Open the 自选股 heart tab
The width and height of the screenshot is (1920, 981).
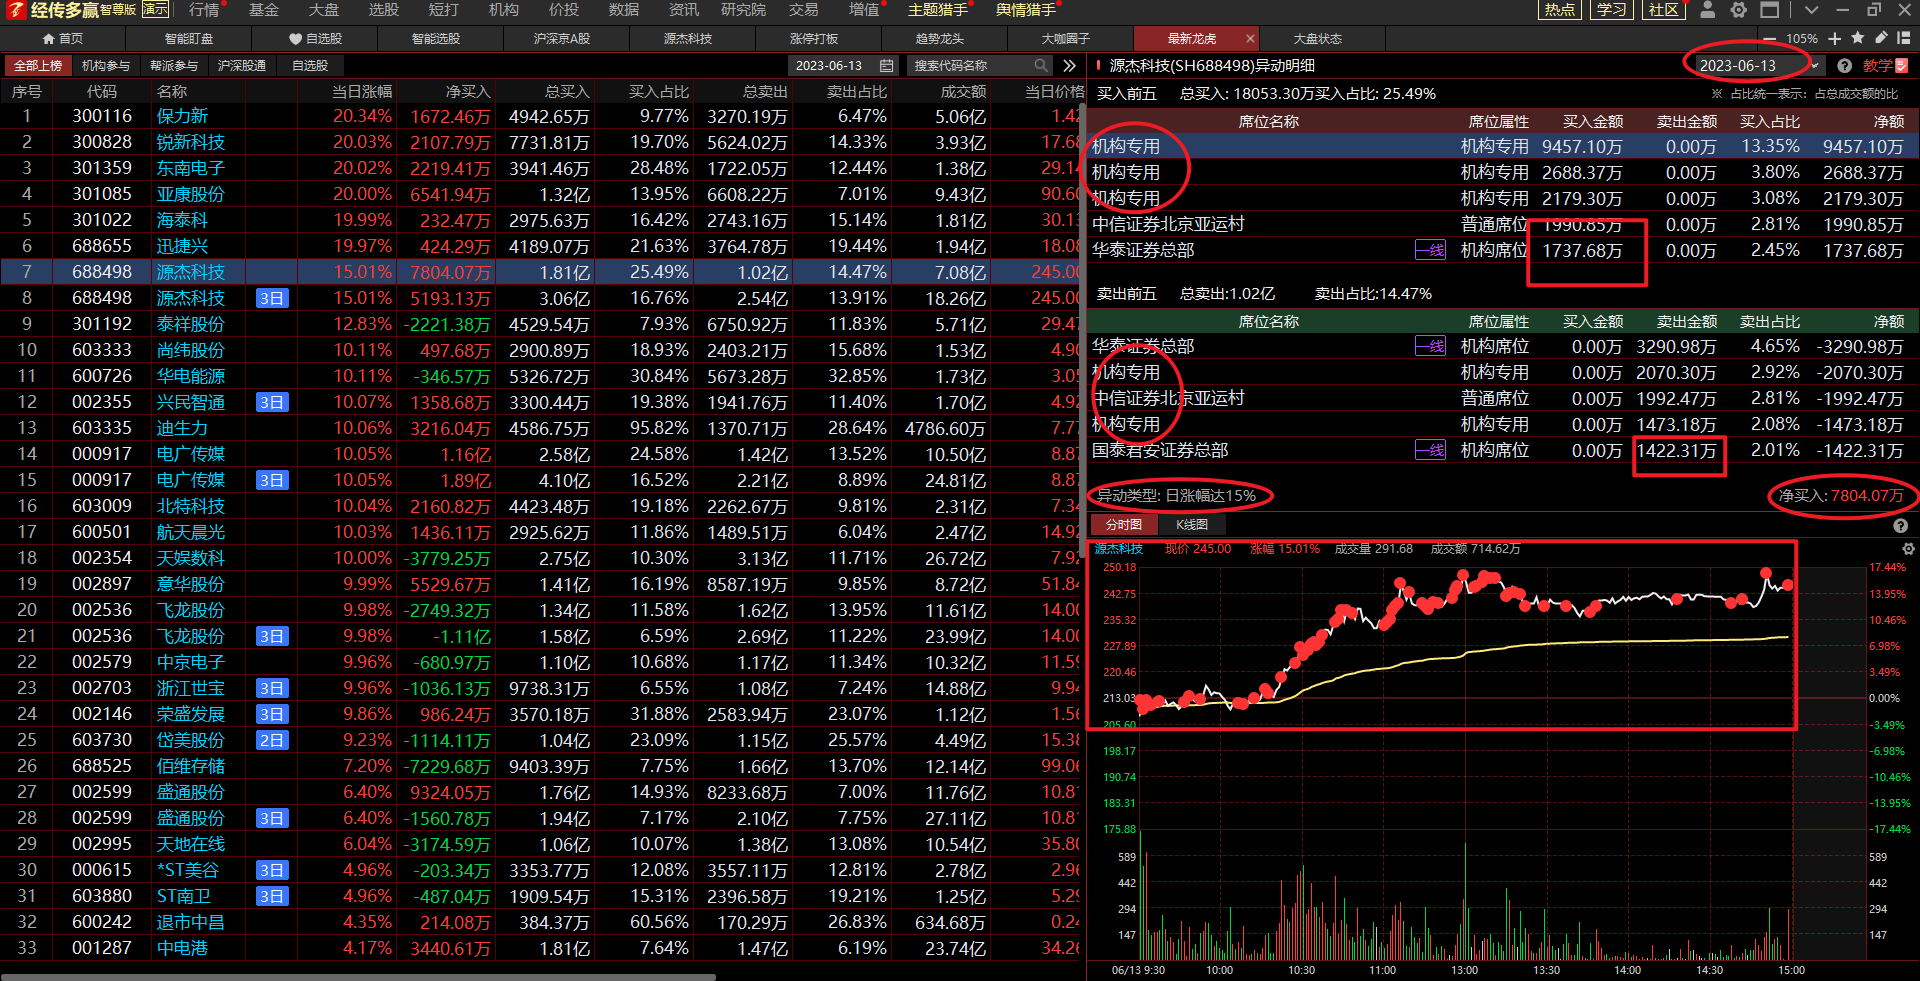[x=315, y=39]
